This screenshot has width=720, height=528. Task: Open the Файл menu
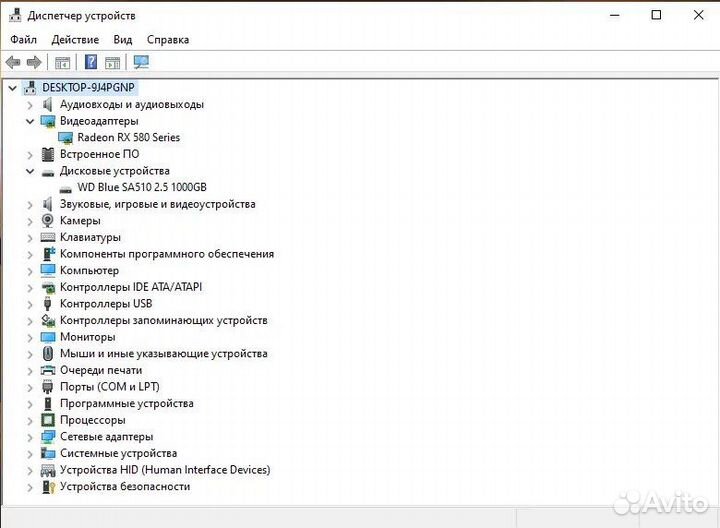tap(23, 39)
